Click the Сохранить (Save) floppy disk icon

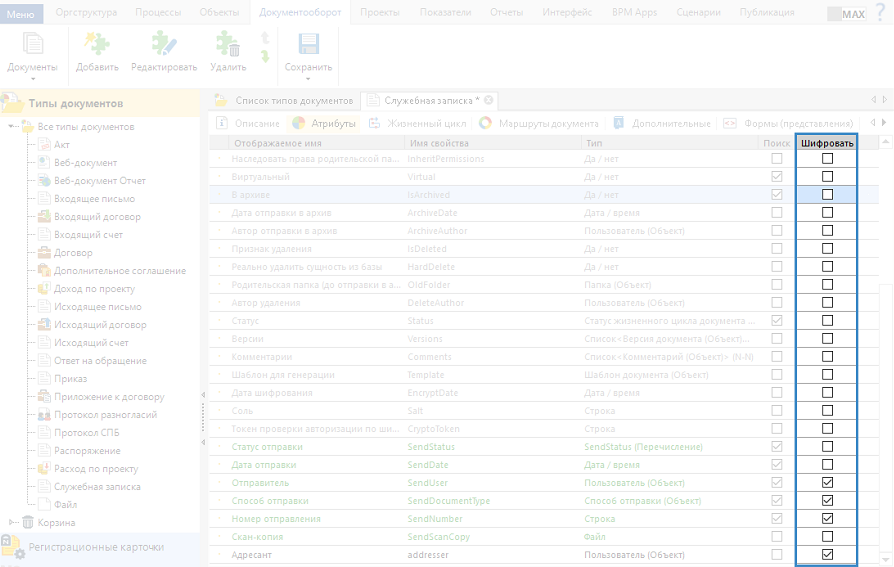pos(308,46)
